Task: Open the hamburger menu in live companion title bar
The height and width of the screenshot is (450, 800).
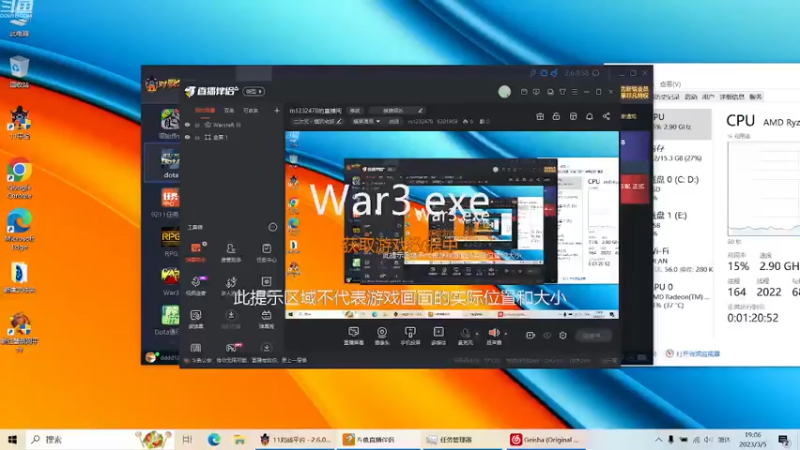Action: 574,92
